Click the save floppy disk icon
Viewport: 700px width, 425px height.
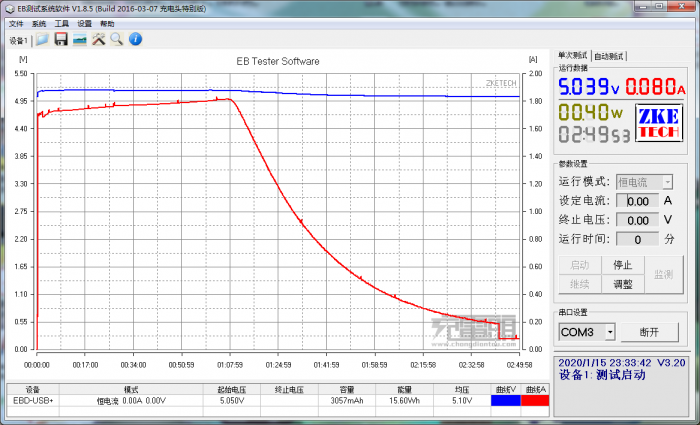pyautogui.click(x=61, y=39)
